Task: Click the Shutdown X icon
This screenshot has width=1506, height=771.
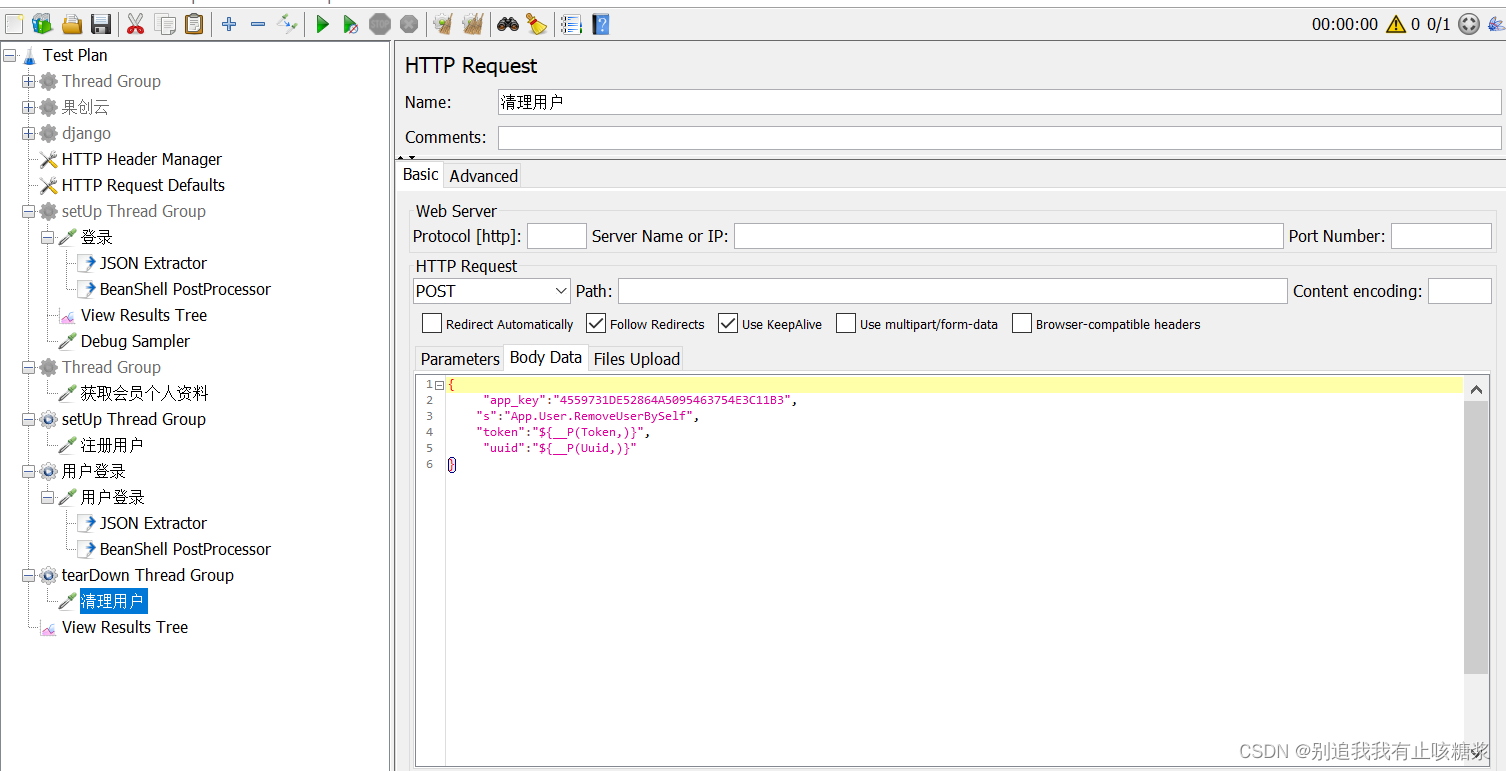Action: pos(409,24)
